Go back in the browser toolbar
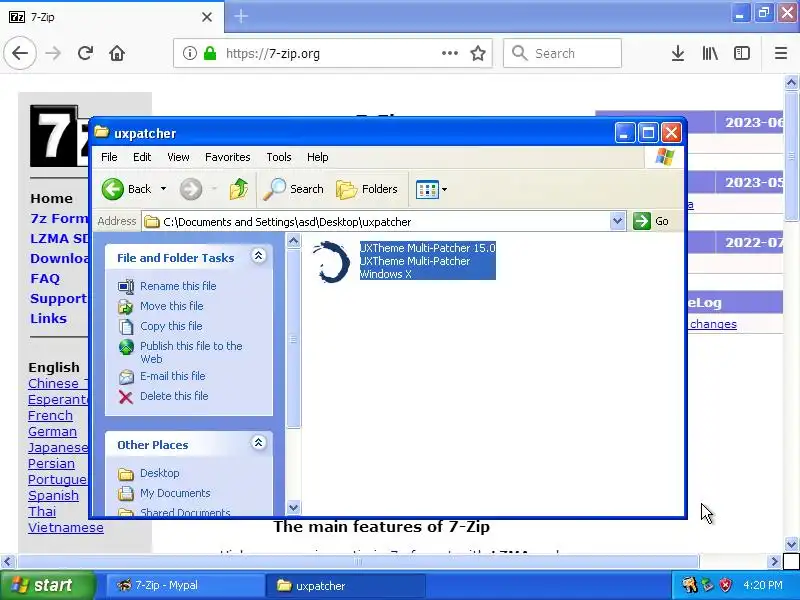Viewport: 800px width, 600px height. pyautogui.click(x=20, y=53)
